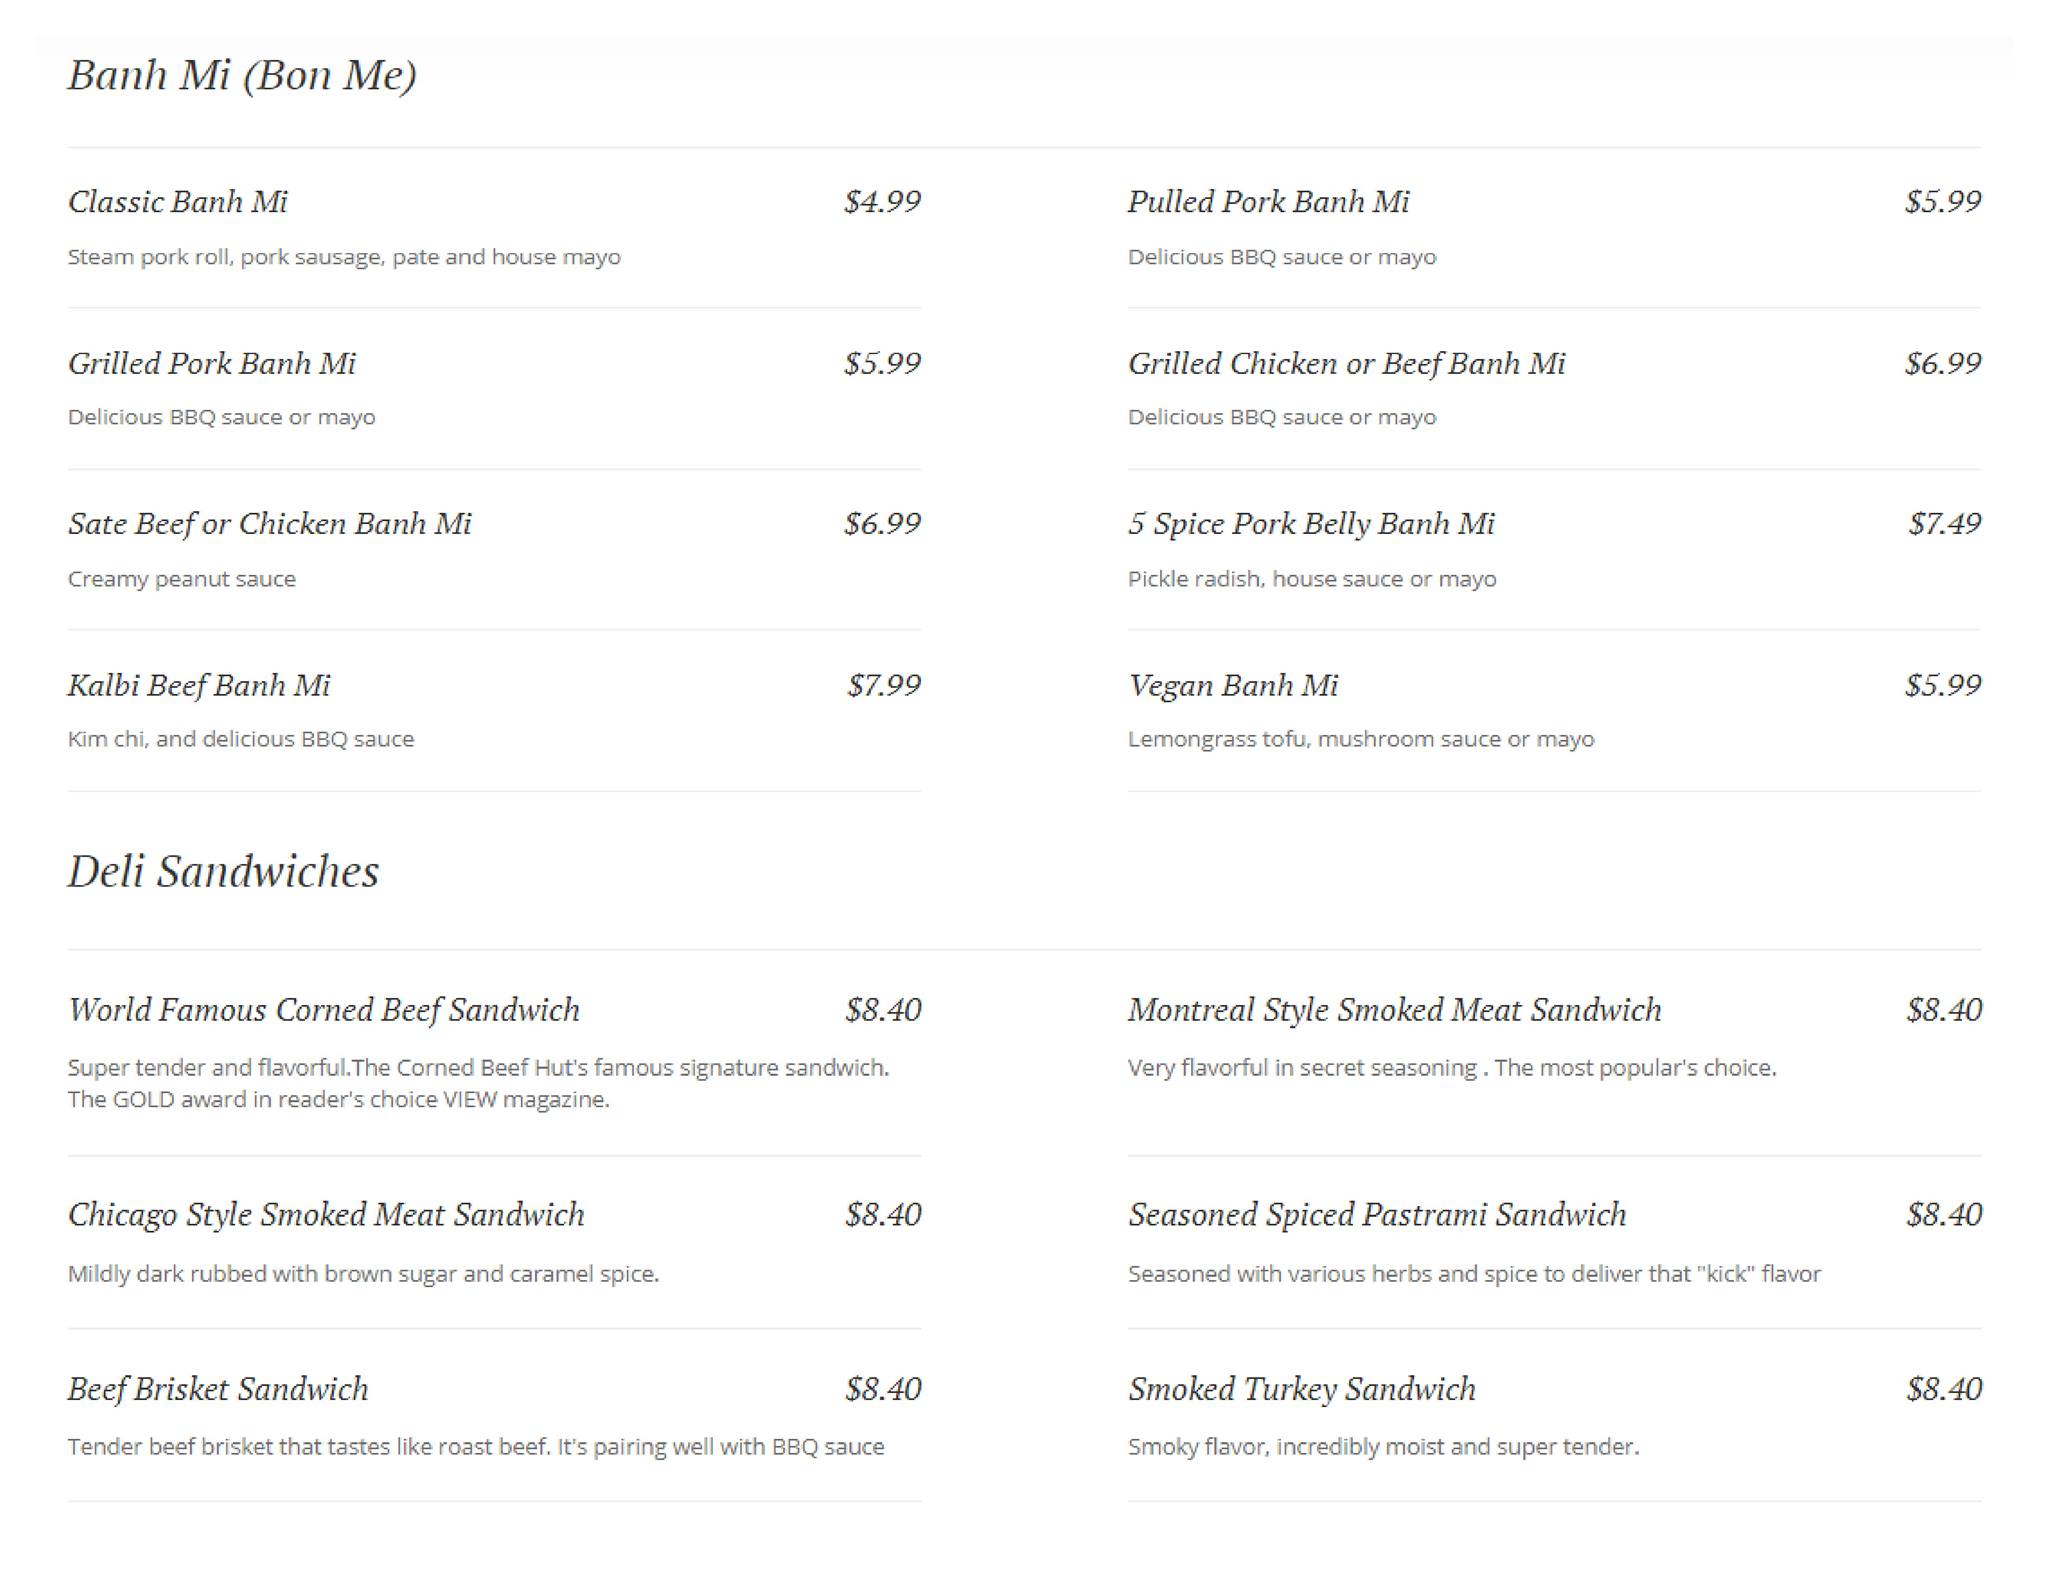Click World Famous Corned Beef Sandwich

[x=324, y=1010]
